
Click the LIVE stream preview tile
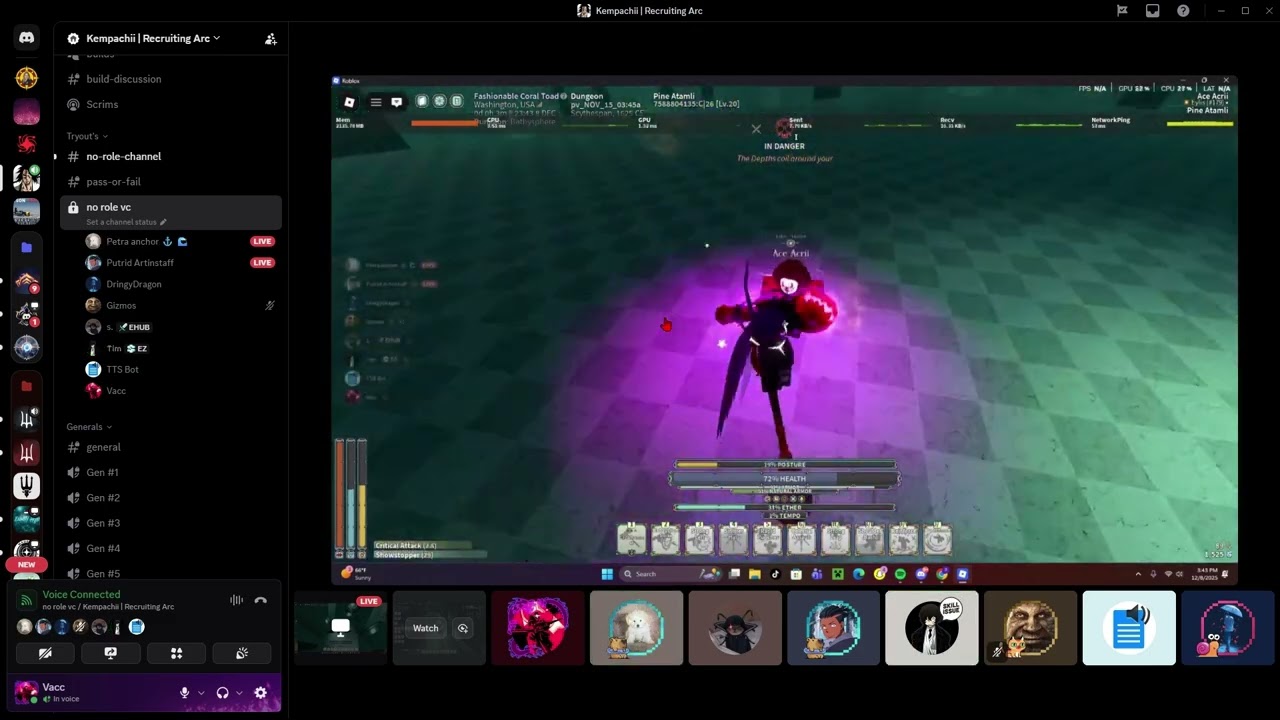pyautogui.click(x=340, y=628)
